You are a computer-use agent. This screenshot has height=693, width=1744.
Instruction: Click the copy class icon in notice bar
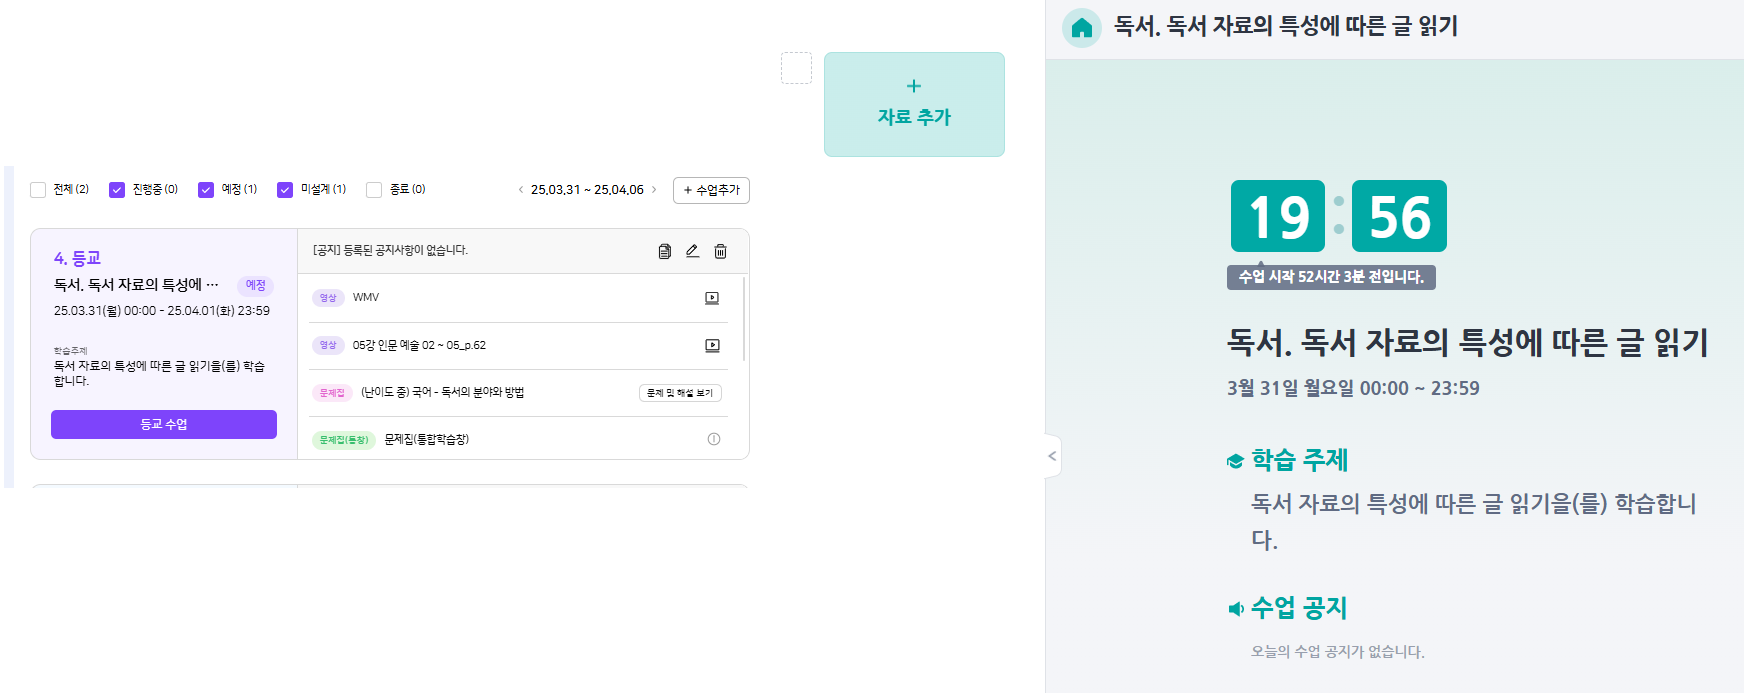[x=664, y=251]
